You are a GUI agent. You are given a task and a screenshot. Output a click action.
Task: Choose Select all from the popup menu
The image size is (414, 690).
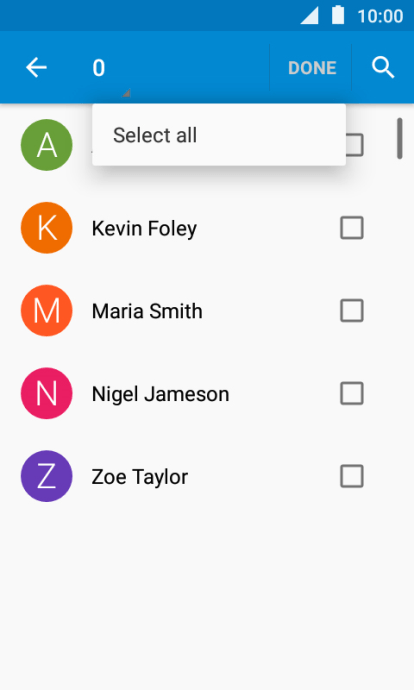tap(219, 135)
